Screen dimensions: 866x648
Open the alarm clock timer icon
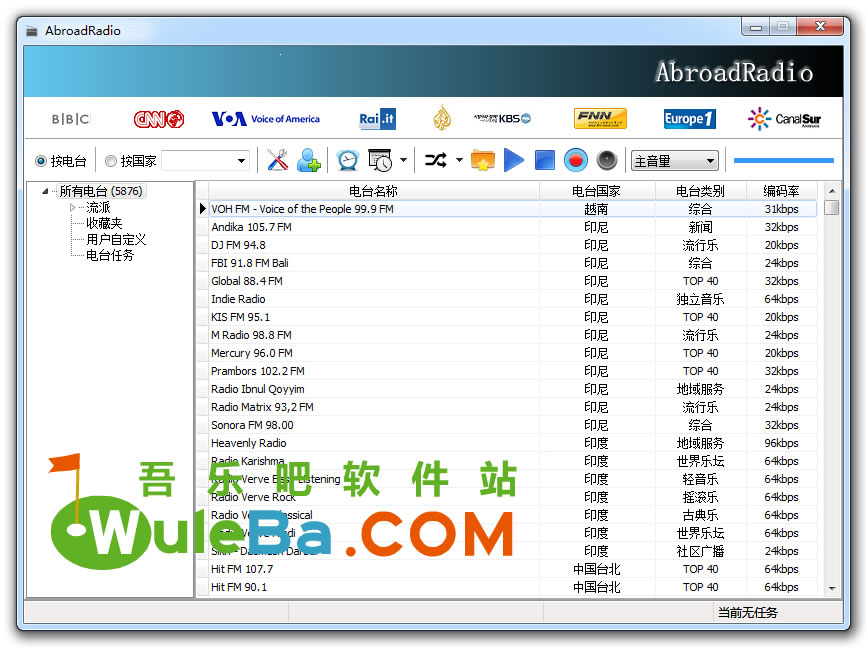tap(348, 160)
